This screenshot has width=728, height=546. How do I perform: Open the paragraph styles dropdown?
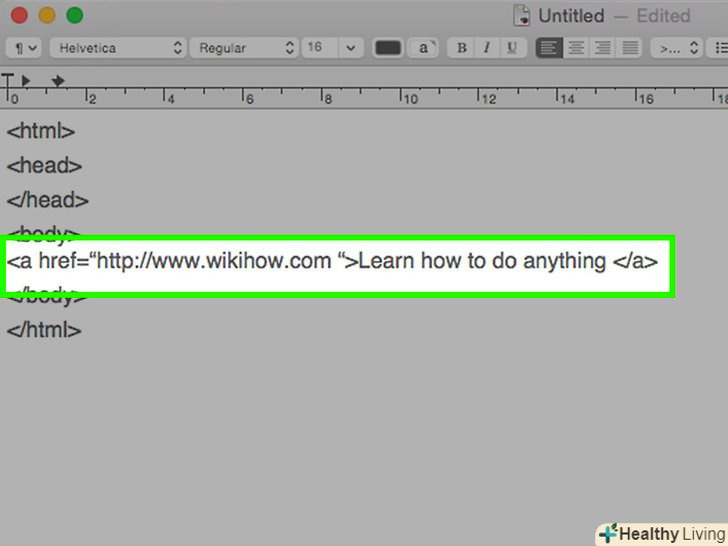click(24, 48)
